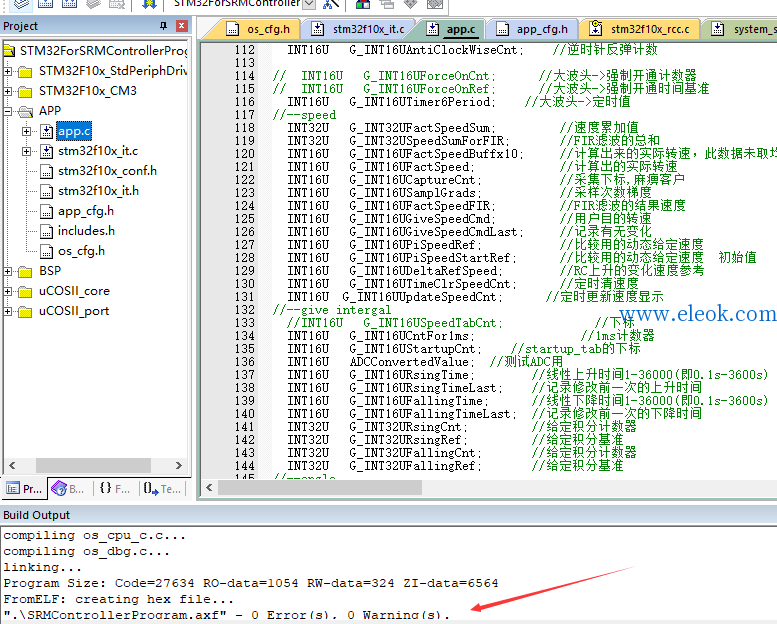Viewport: 777px width, 624px height.
Task: Click the APP open folder icon
Action: click(x=25, y=112)
